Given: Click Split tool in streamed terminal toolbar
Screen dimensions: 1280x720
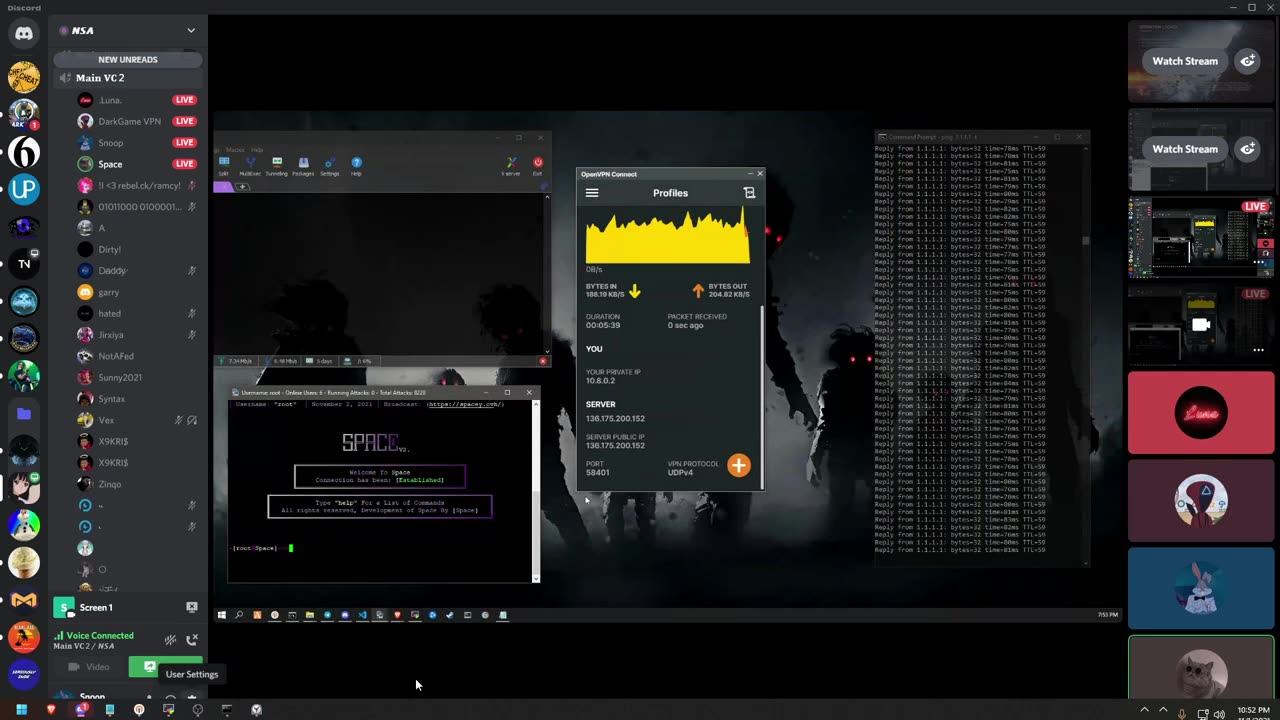Looking at the screenshot, I should coord(224,165).
